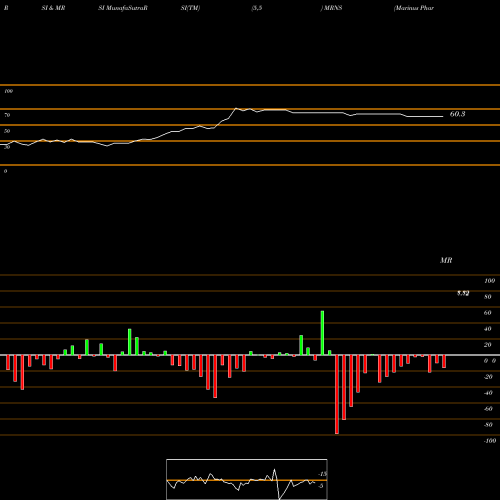Click the MR axis label -80
Screen dimensions: 500x500
click(x=488, y=425)
